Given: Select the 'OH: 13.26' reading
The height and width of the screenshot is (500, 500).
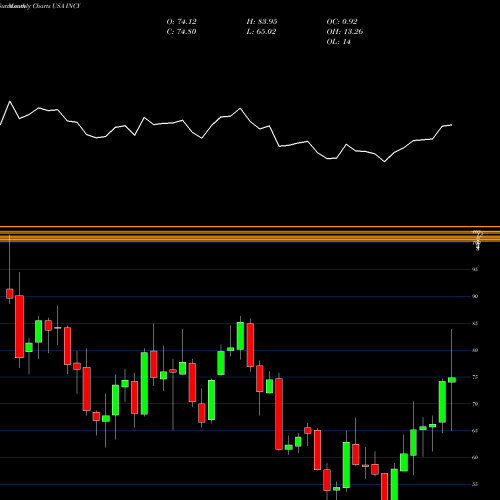Looking at the screenshot, I should click(345, 32).
